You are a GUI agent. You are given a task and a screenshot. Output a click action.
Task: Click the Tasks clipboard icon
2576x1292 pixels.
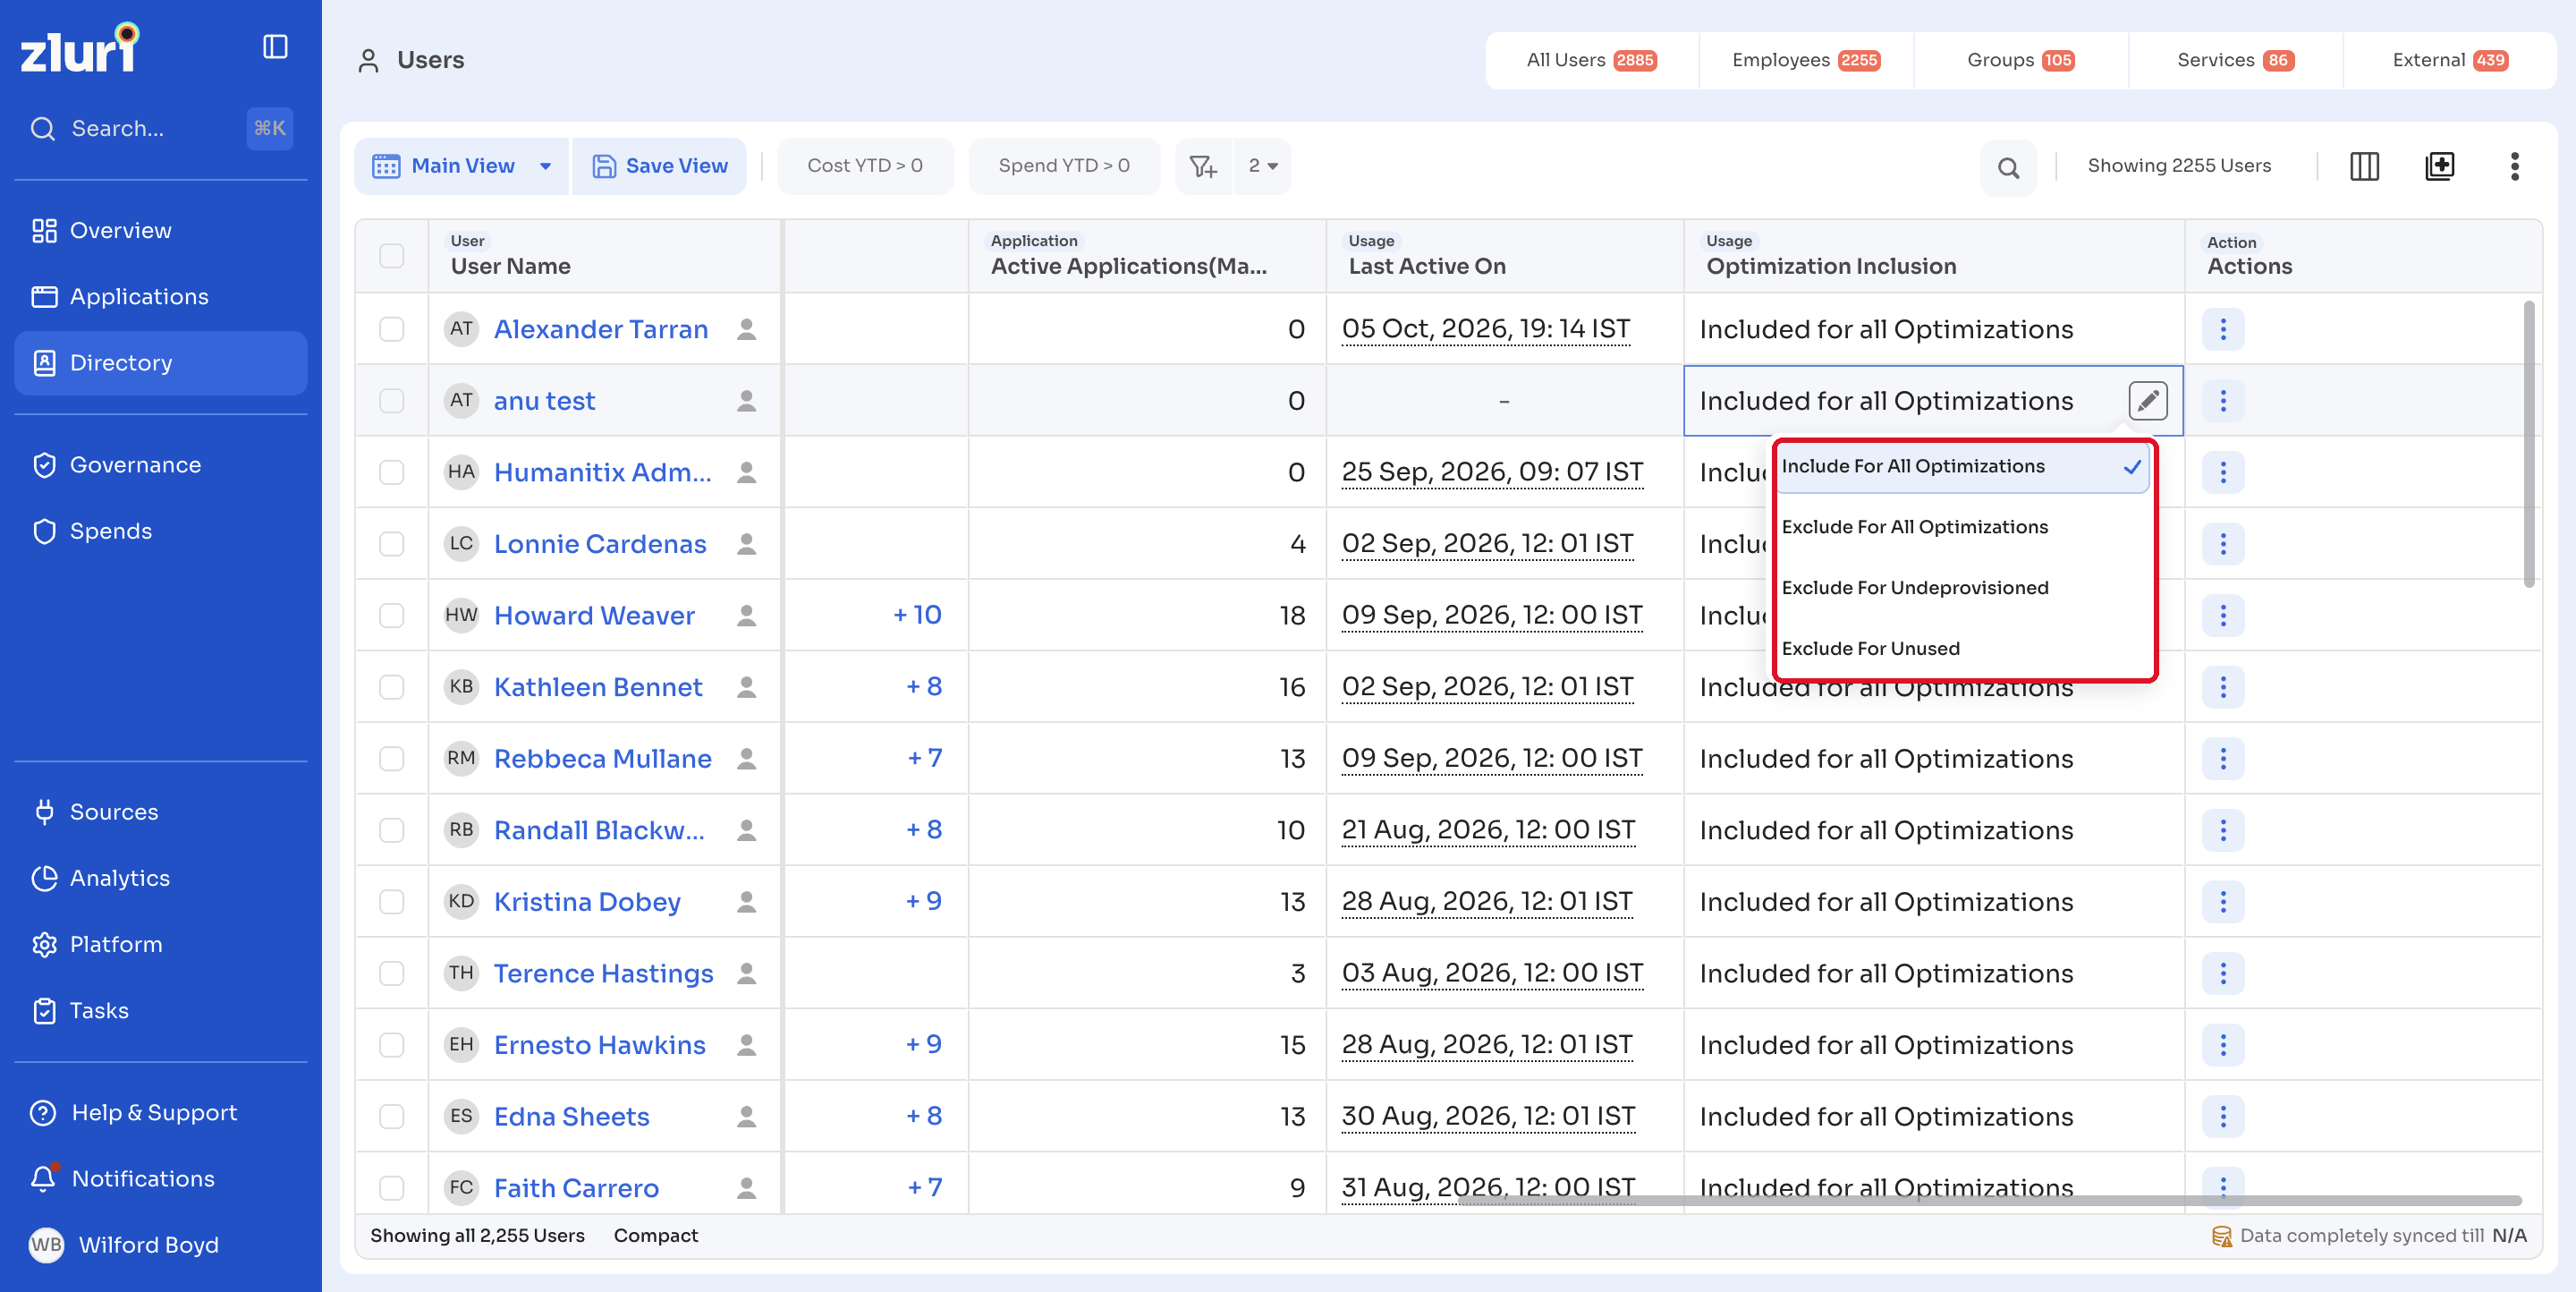[44, 1010]
